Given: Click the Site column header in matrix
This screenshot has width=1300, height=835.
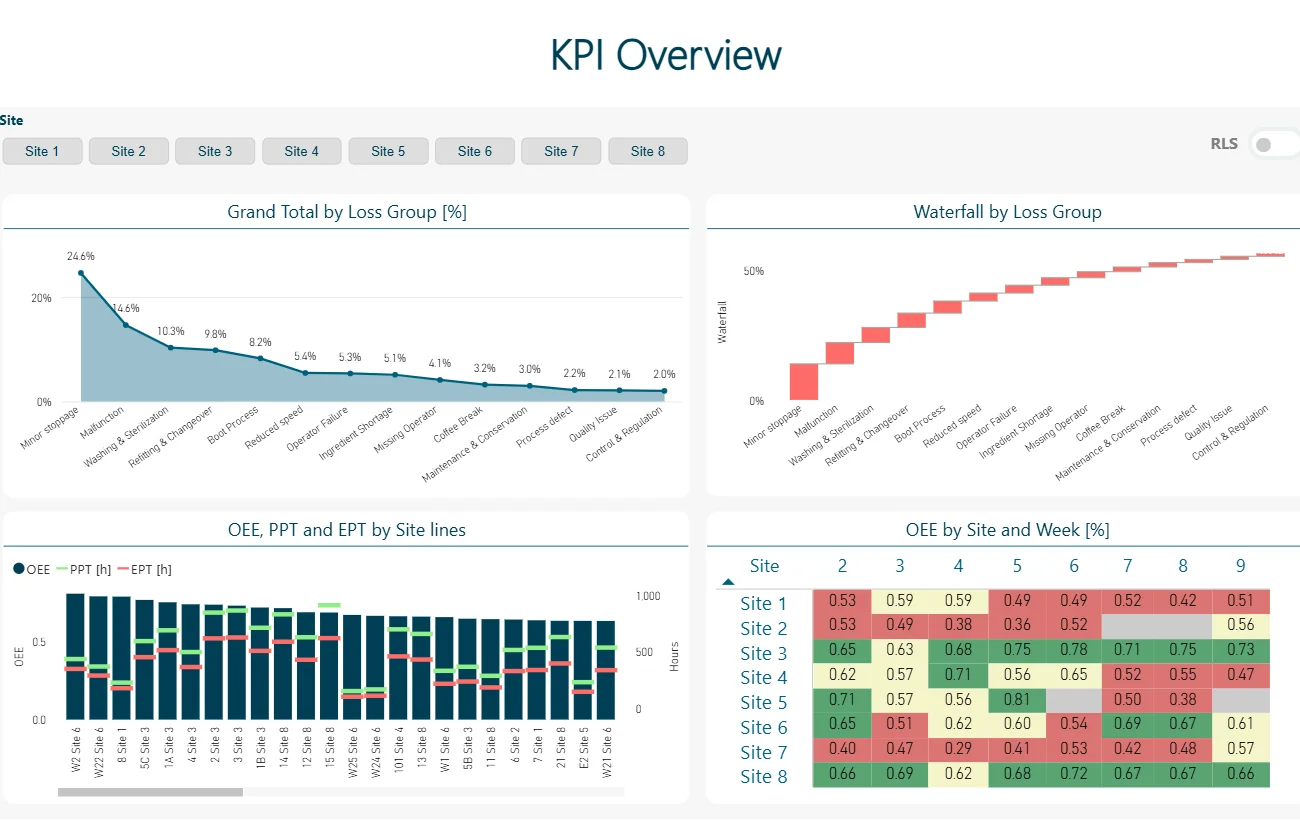Looking at the screenshot, I should click(764, 566).
